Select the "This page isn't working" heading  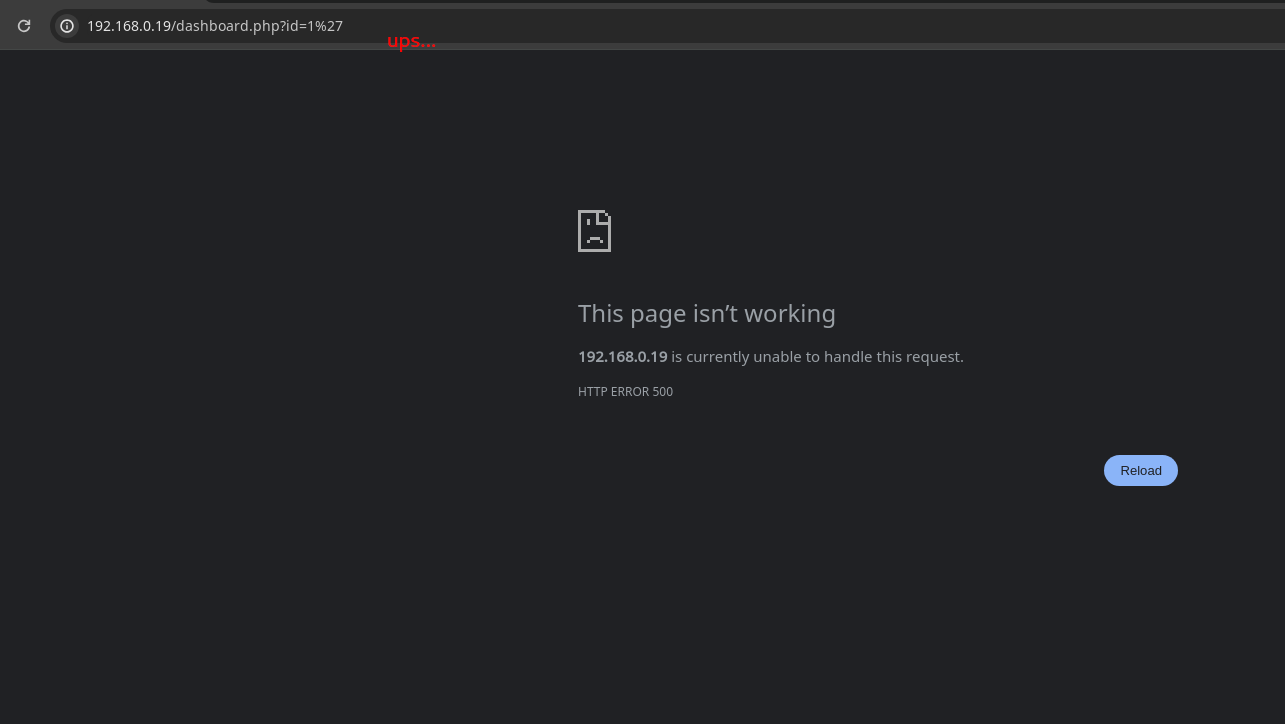click(x=707, y=314)
